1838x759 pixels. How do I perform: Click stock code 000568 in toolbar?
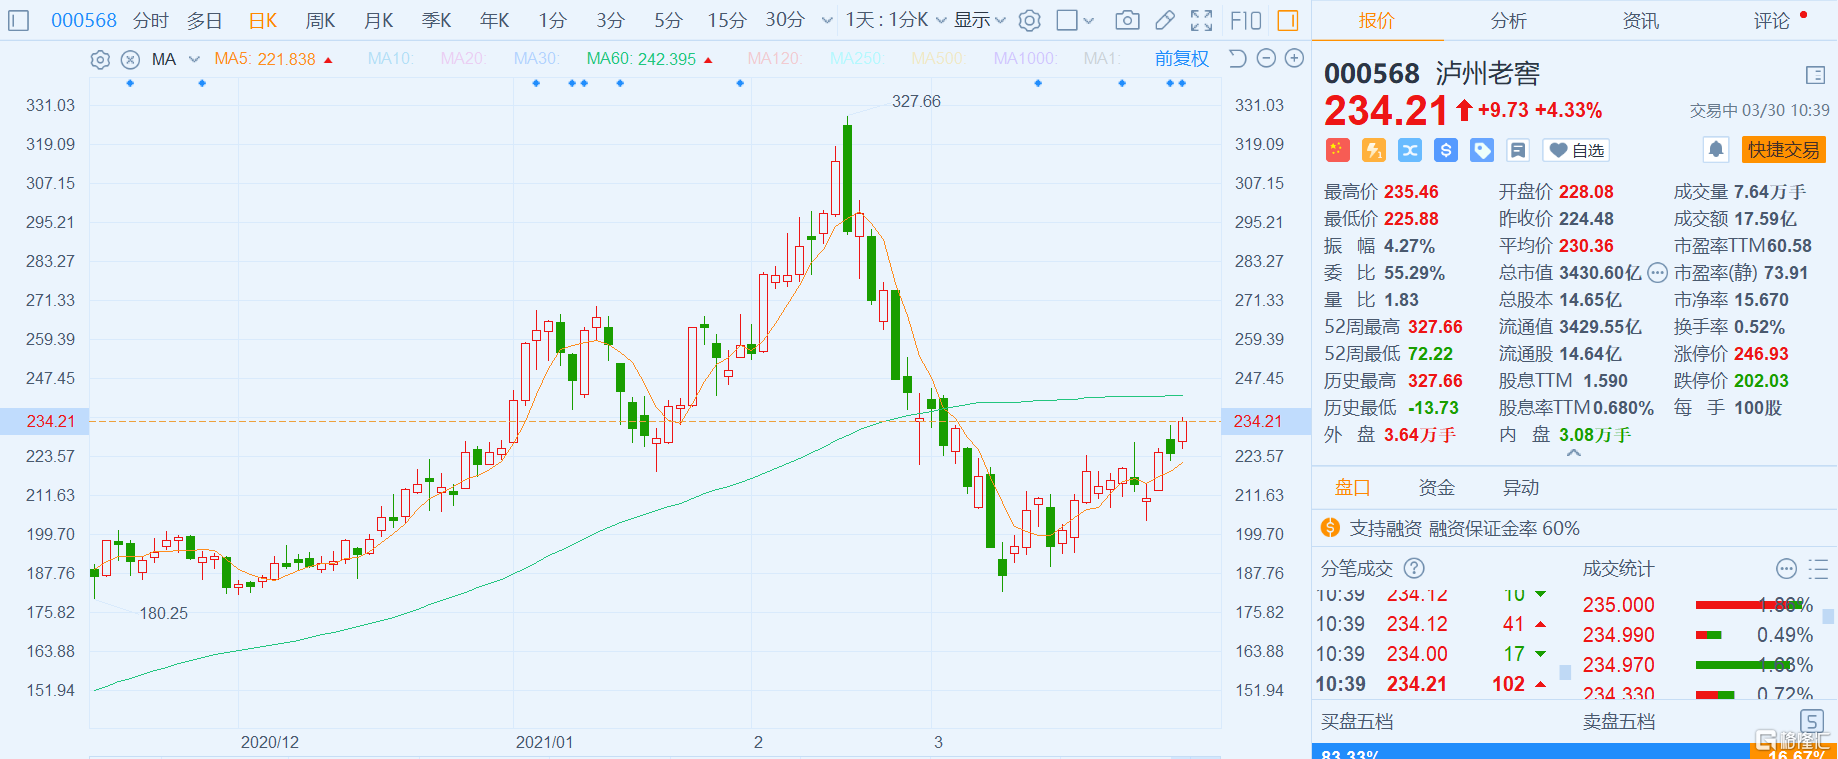click(x=84, y=20)
